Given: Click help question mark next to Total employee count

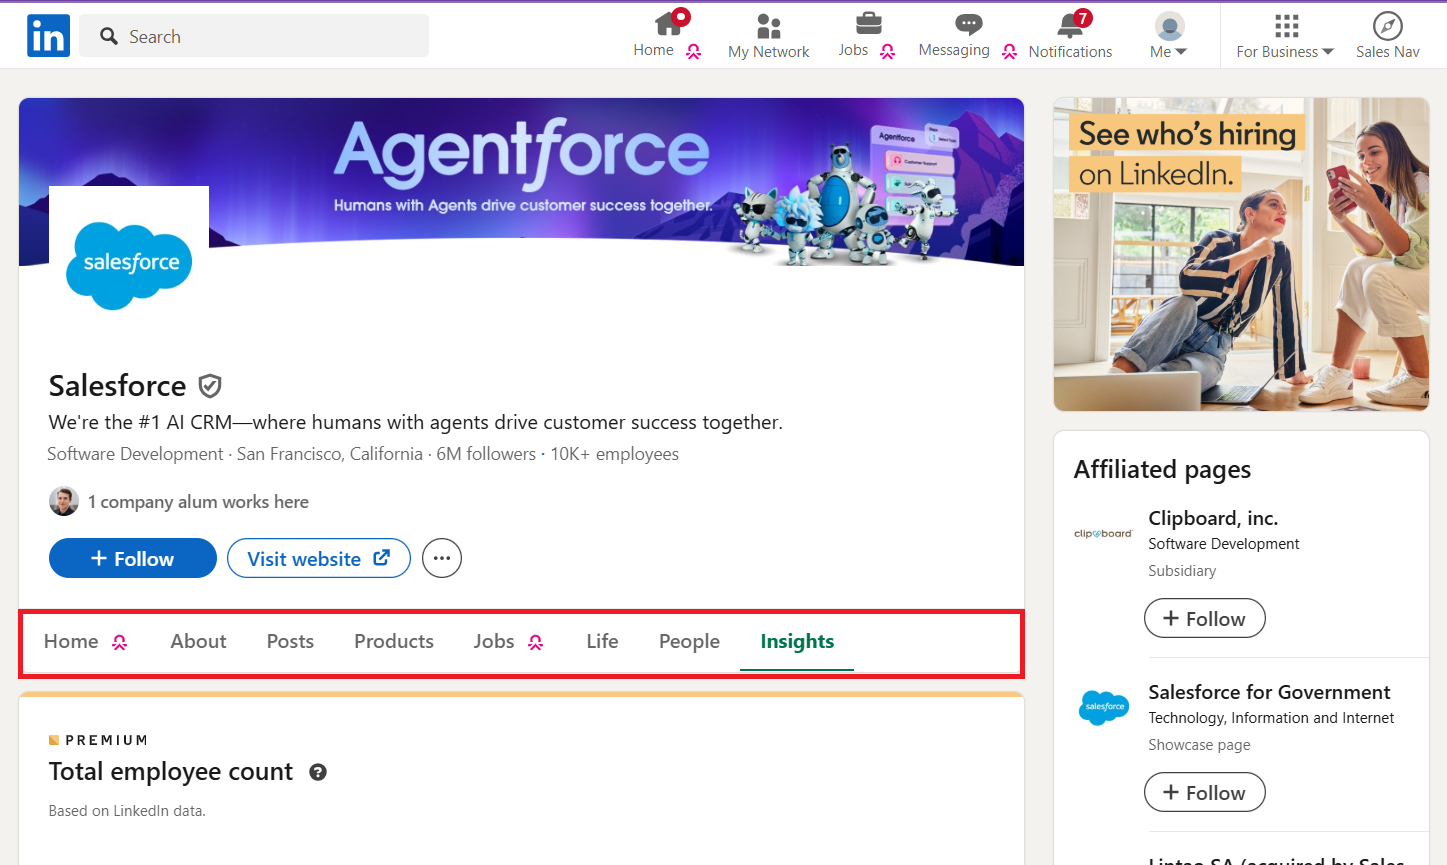Looking at the screenshot, I should coord(318,772).
